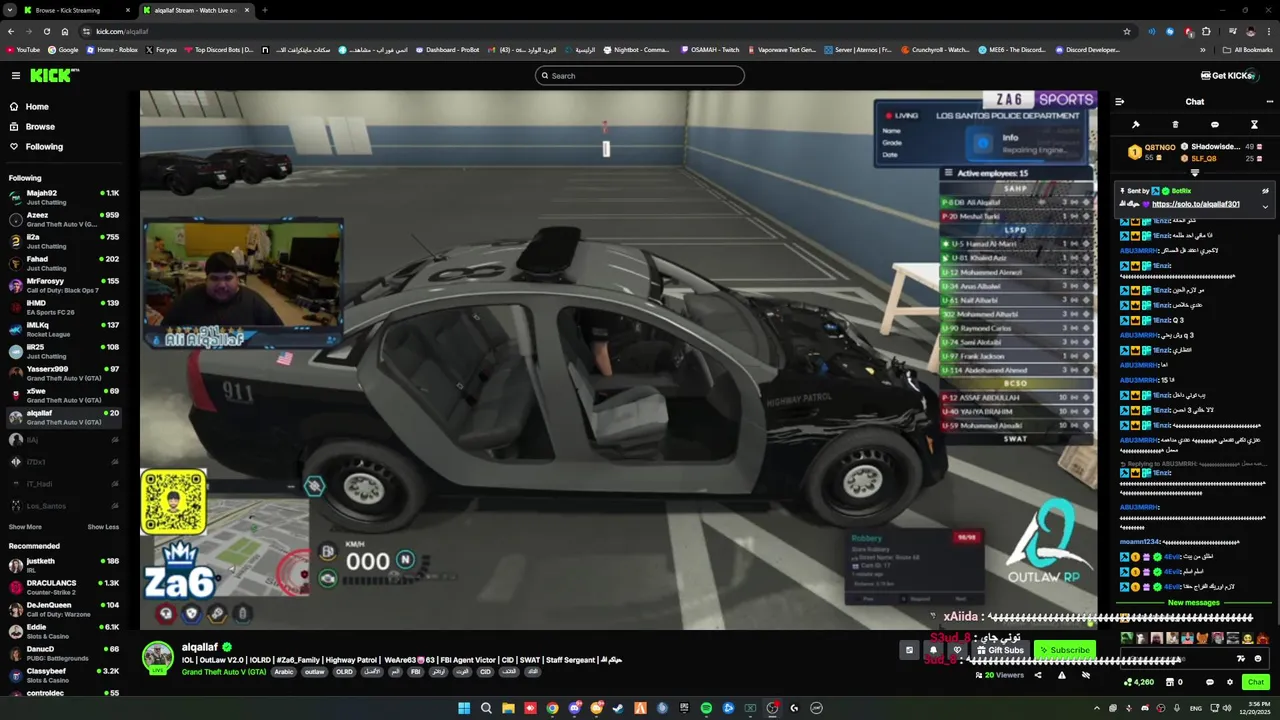
Task: Open a new browser tab
Action: [x=265, y=10]
